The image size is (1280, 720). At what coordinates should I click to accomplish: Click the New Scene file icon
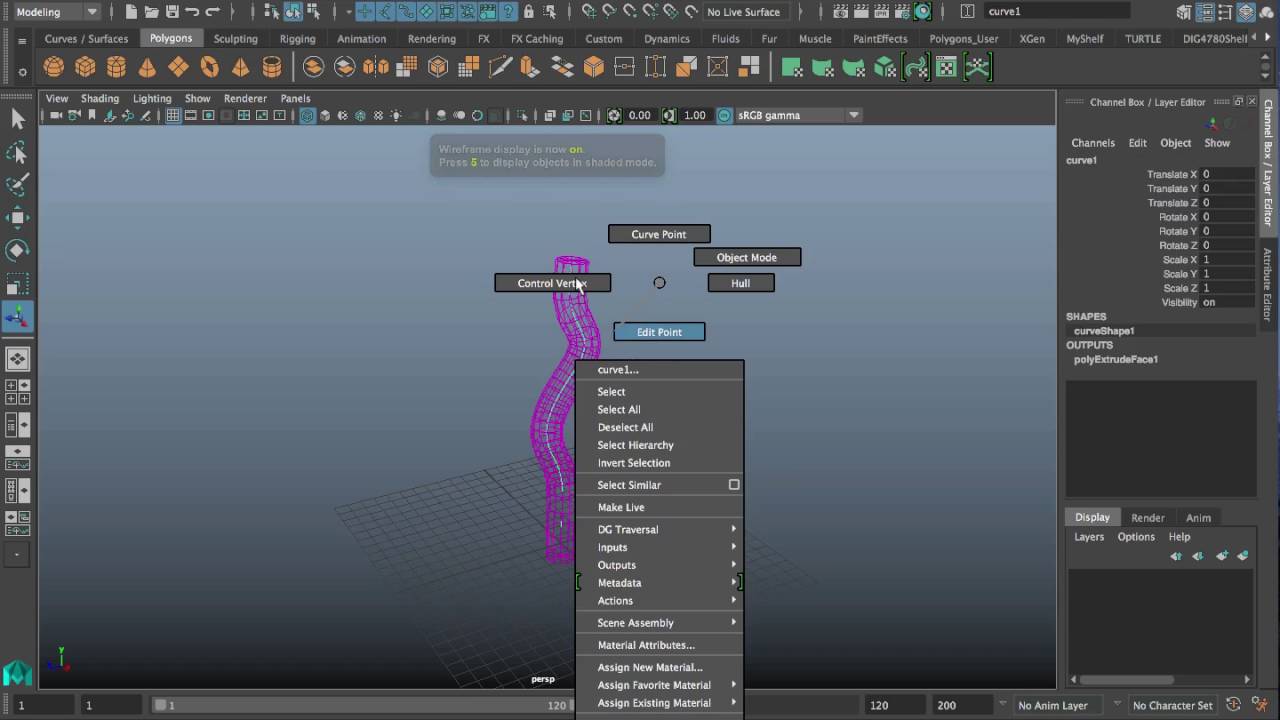pyautogui.click(x=131, y=12)
